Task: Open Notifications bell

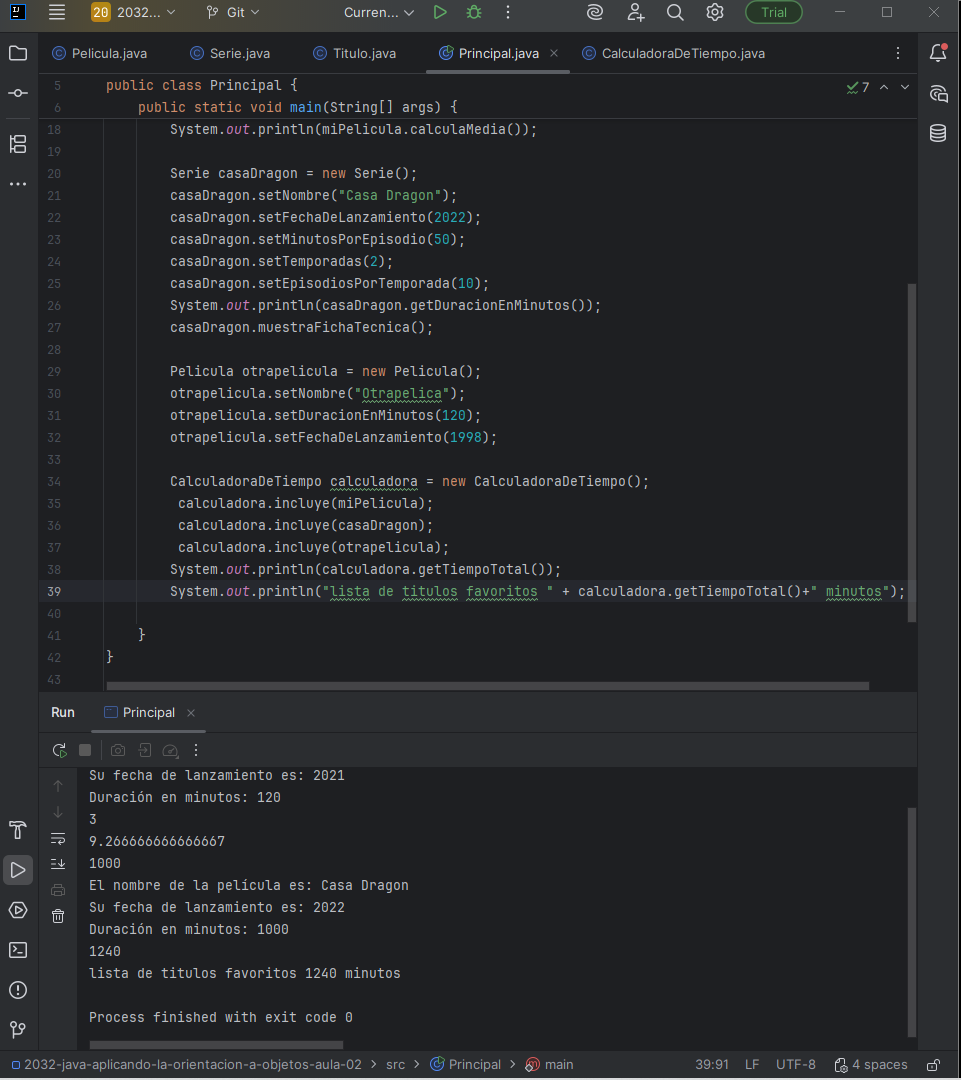Action: pyautogui.click(x=938, y=52)
